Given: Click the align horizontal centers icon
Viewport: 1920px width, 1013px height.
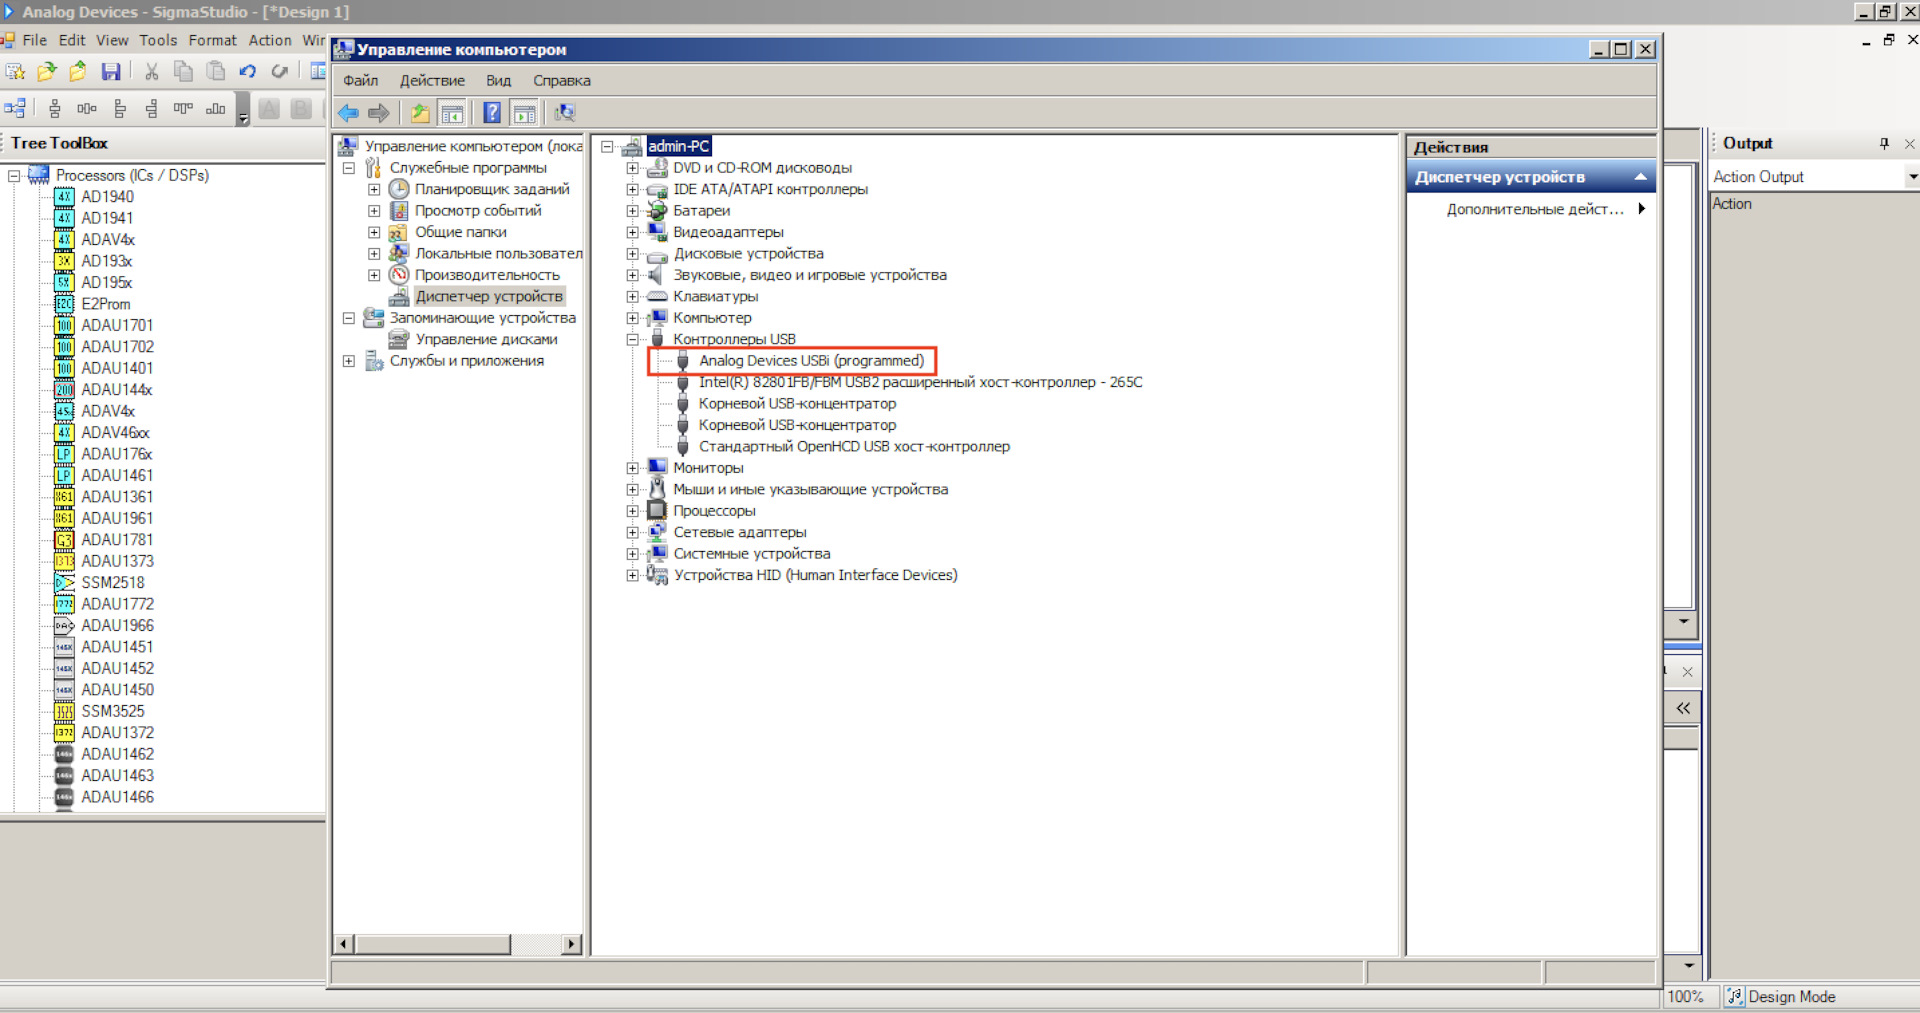Looking at the screenshot, I should [x=55, y=108].
